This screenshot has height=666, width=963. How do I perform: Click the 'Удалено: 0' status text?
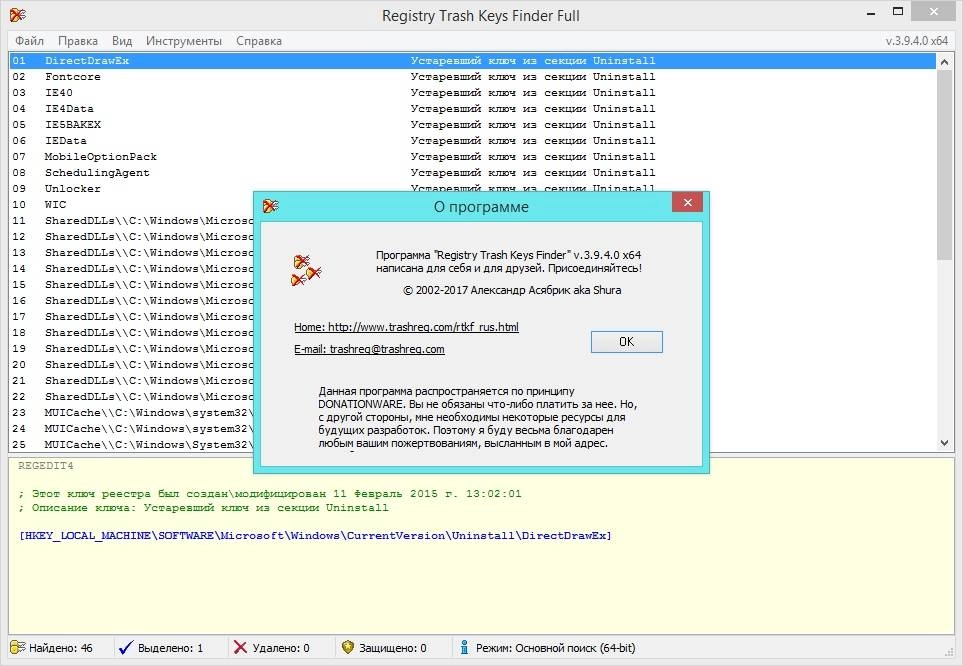point(281,648)
